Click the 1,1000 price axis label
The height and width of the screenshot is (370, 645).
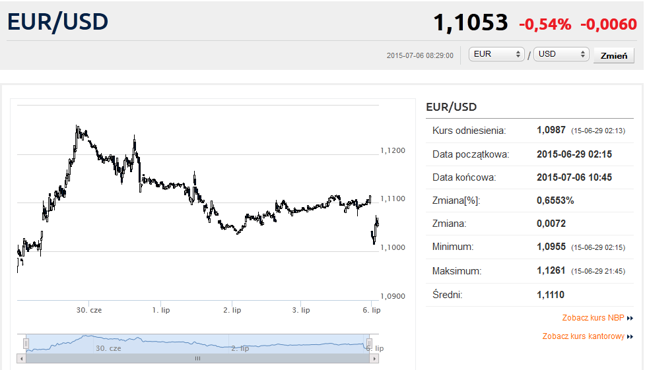click(393, 247)
